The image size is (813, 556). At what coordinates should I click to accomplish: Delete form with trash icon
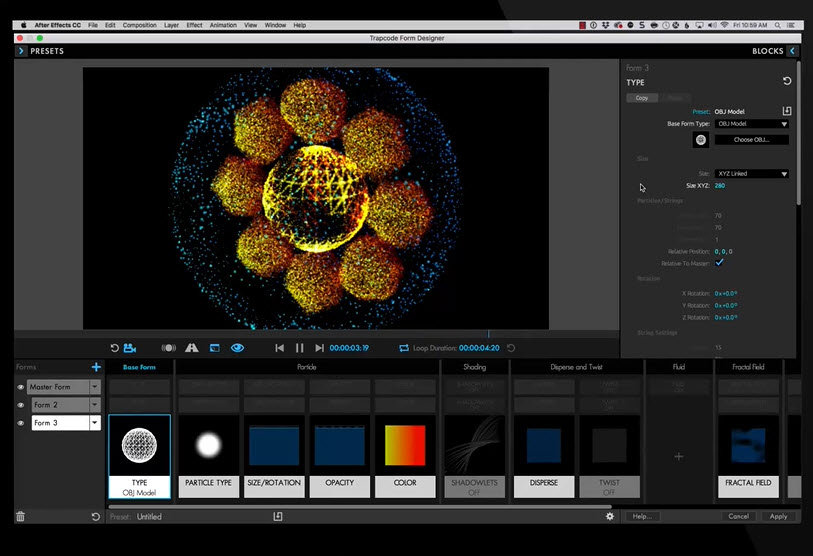click(20, 517)
